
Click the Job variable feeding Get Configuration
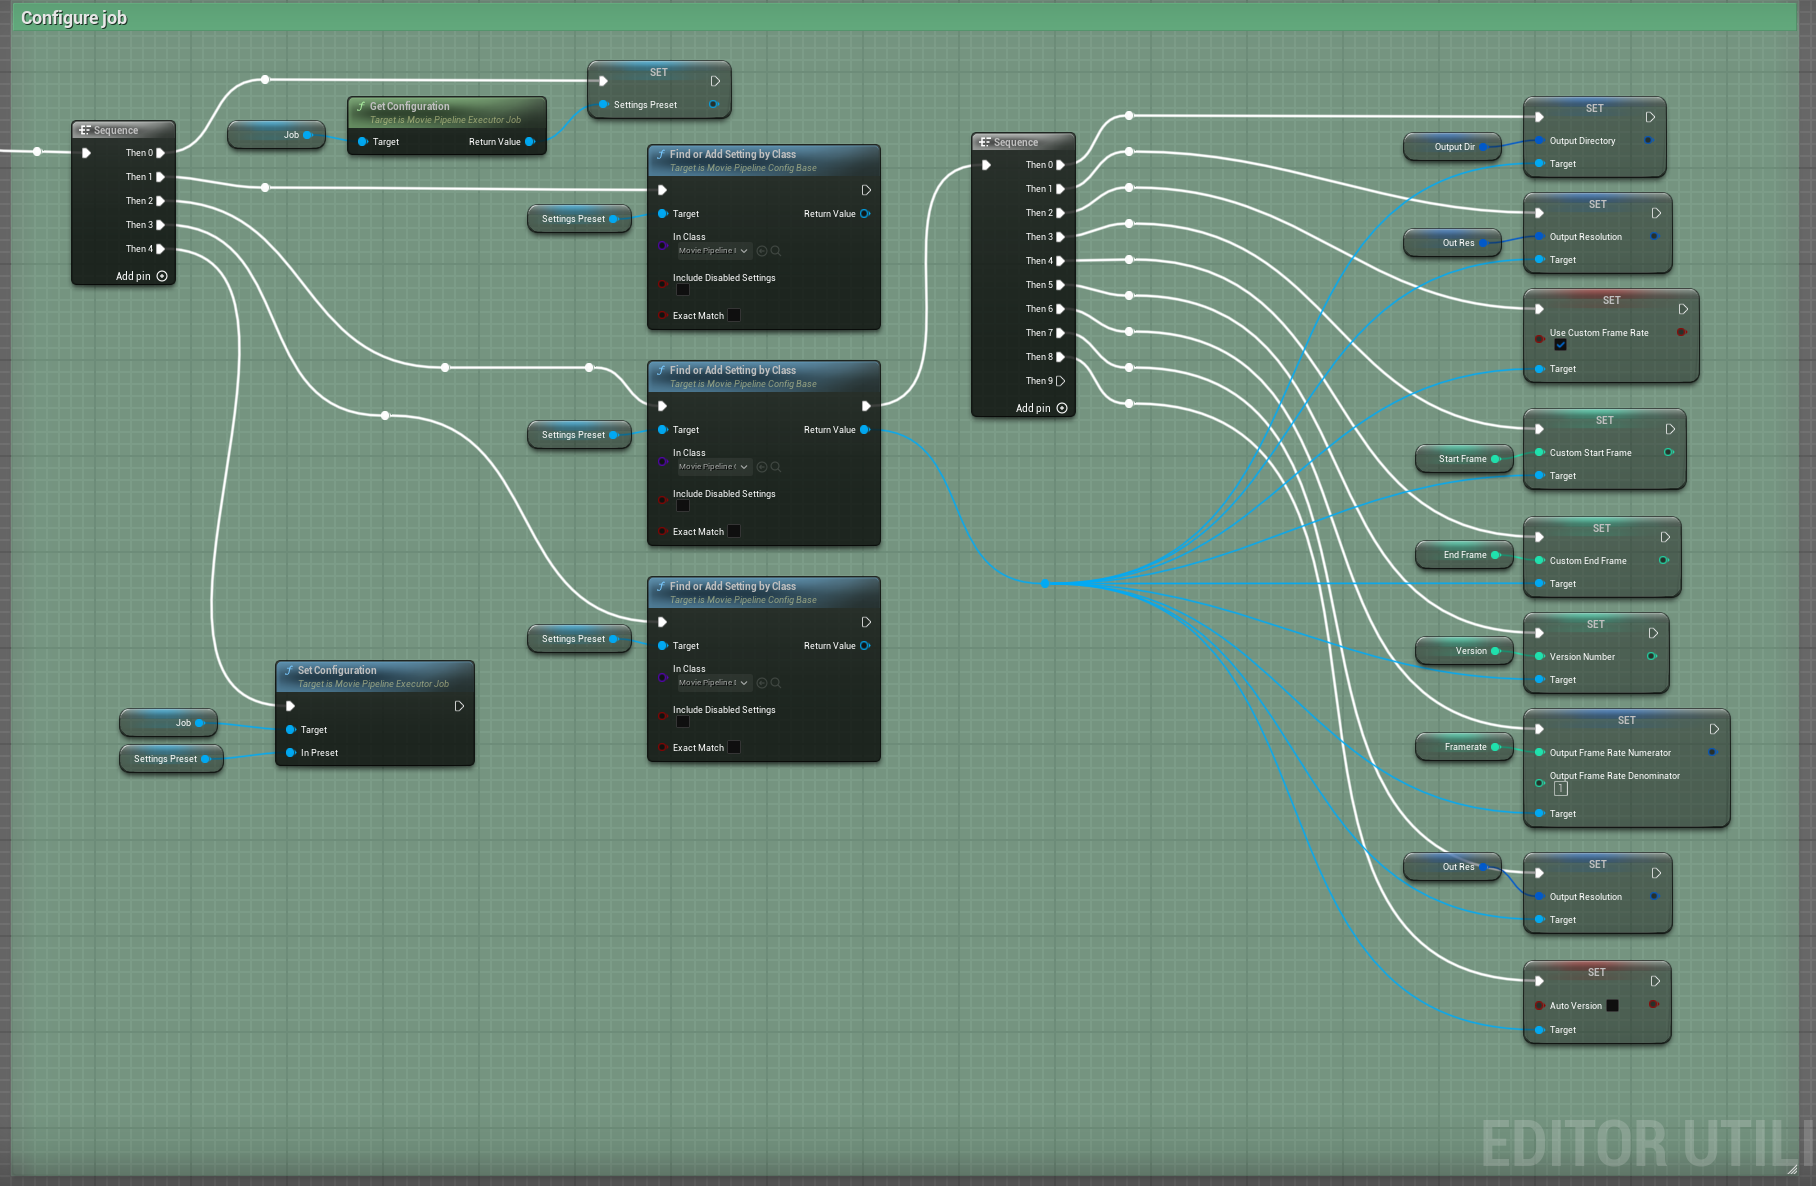(276, 135)
